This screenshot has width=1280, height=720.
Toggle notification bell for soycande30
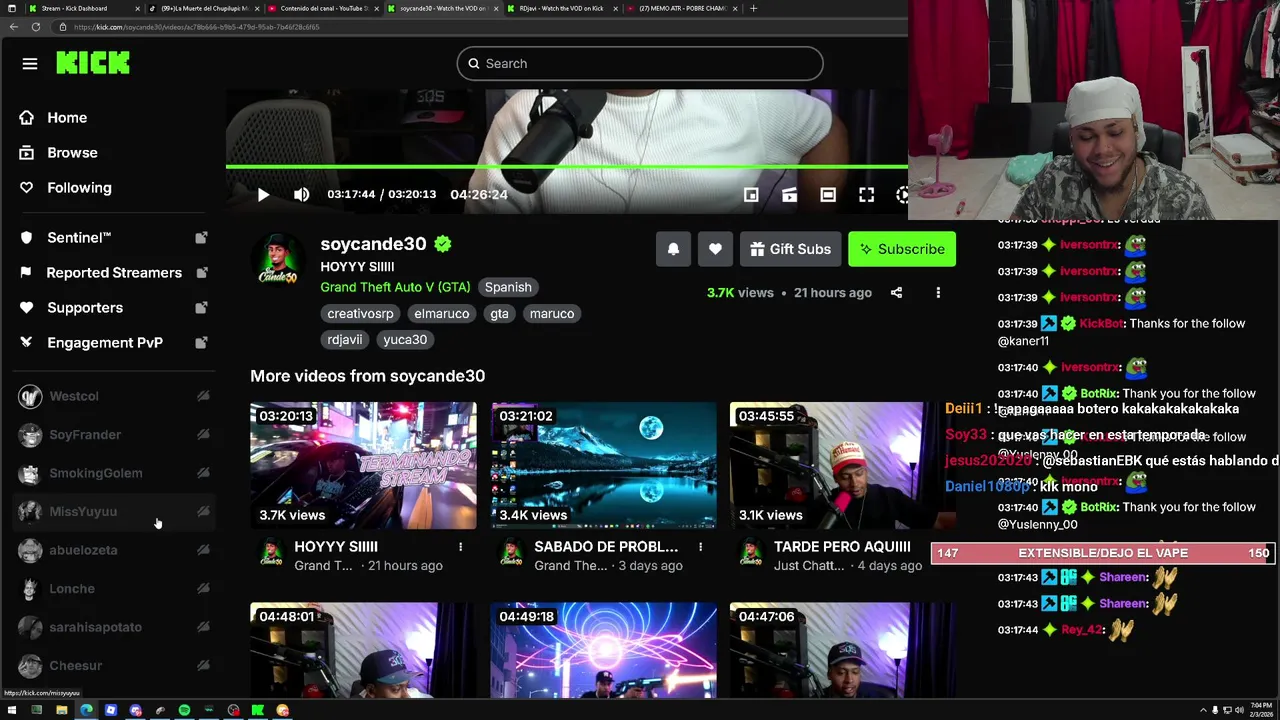(673, 249)
